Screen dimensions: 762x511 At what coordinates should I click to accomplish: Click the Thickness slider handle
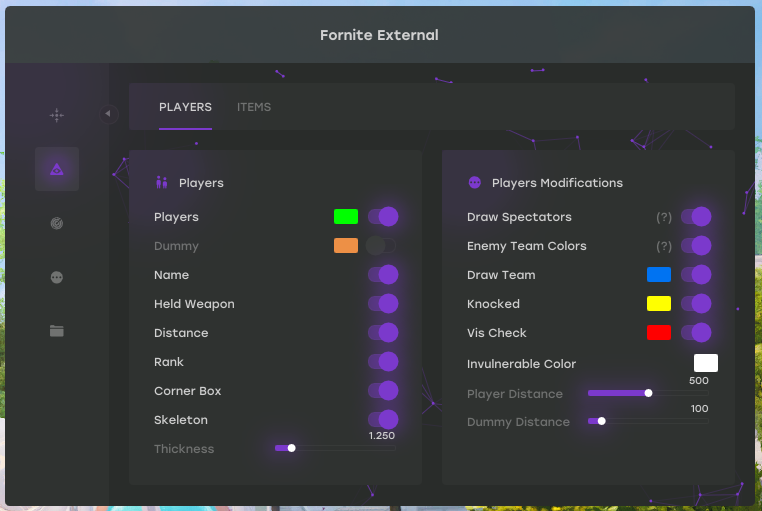point(292,448)
